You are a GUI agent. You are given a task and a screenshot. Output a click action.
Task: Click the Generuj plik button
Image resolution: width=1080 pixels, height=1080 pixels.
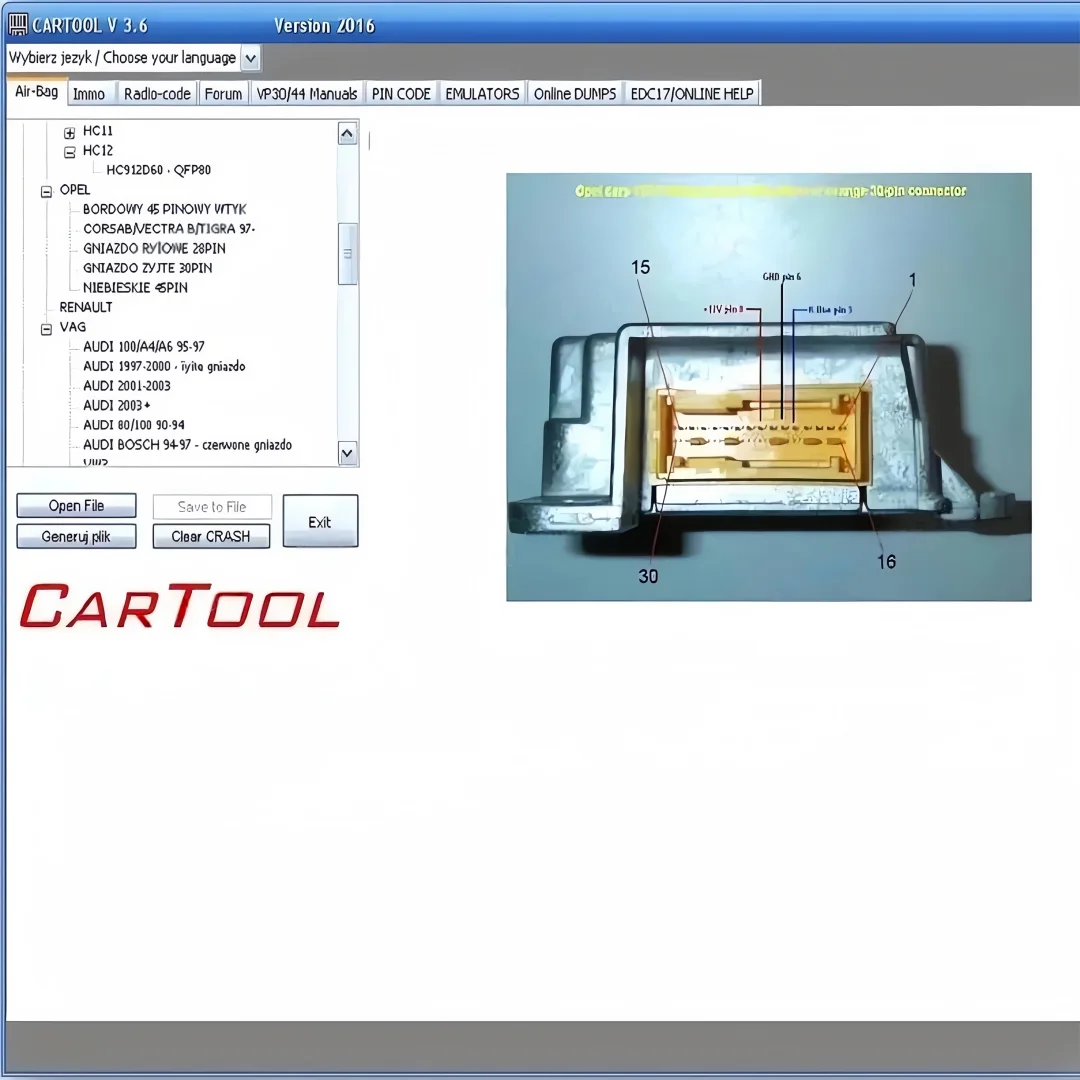[76, 537]
